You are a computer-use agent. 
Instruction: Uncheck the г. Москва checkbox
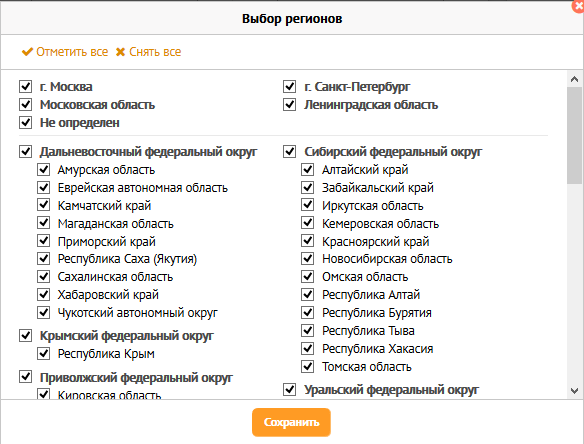click(x=25, y=86)
